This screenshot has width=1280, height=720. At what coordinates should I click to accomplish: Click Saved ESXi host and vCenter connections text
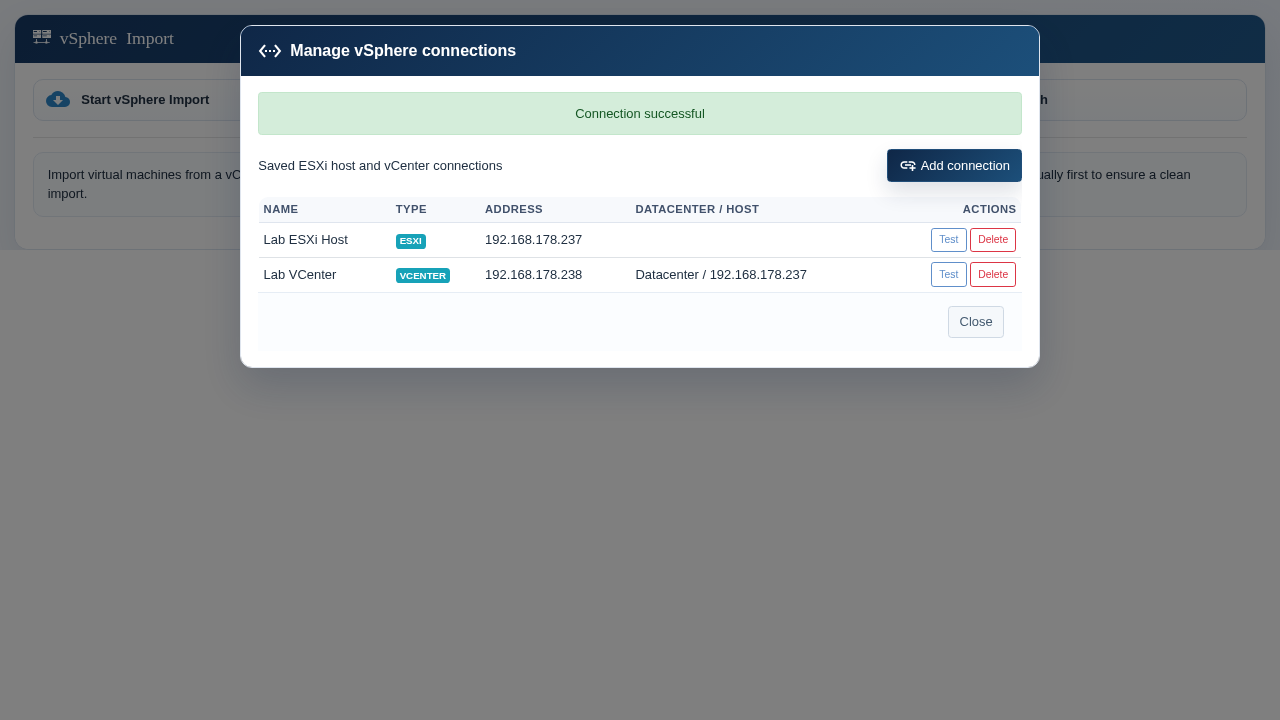coord(380,166)
